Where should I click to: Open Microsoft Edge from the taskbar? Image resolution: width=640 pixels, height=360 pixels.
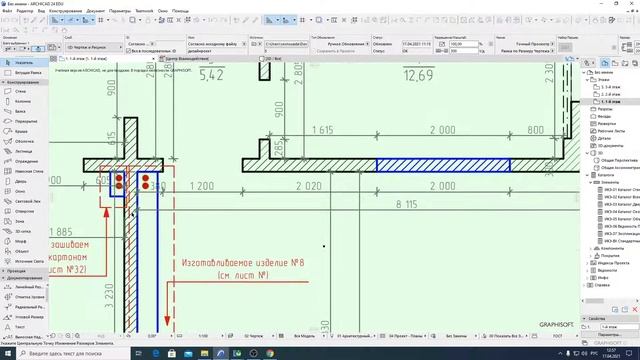click(x=156, y=353)
